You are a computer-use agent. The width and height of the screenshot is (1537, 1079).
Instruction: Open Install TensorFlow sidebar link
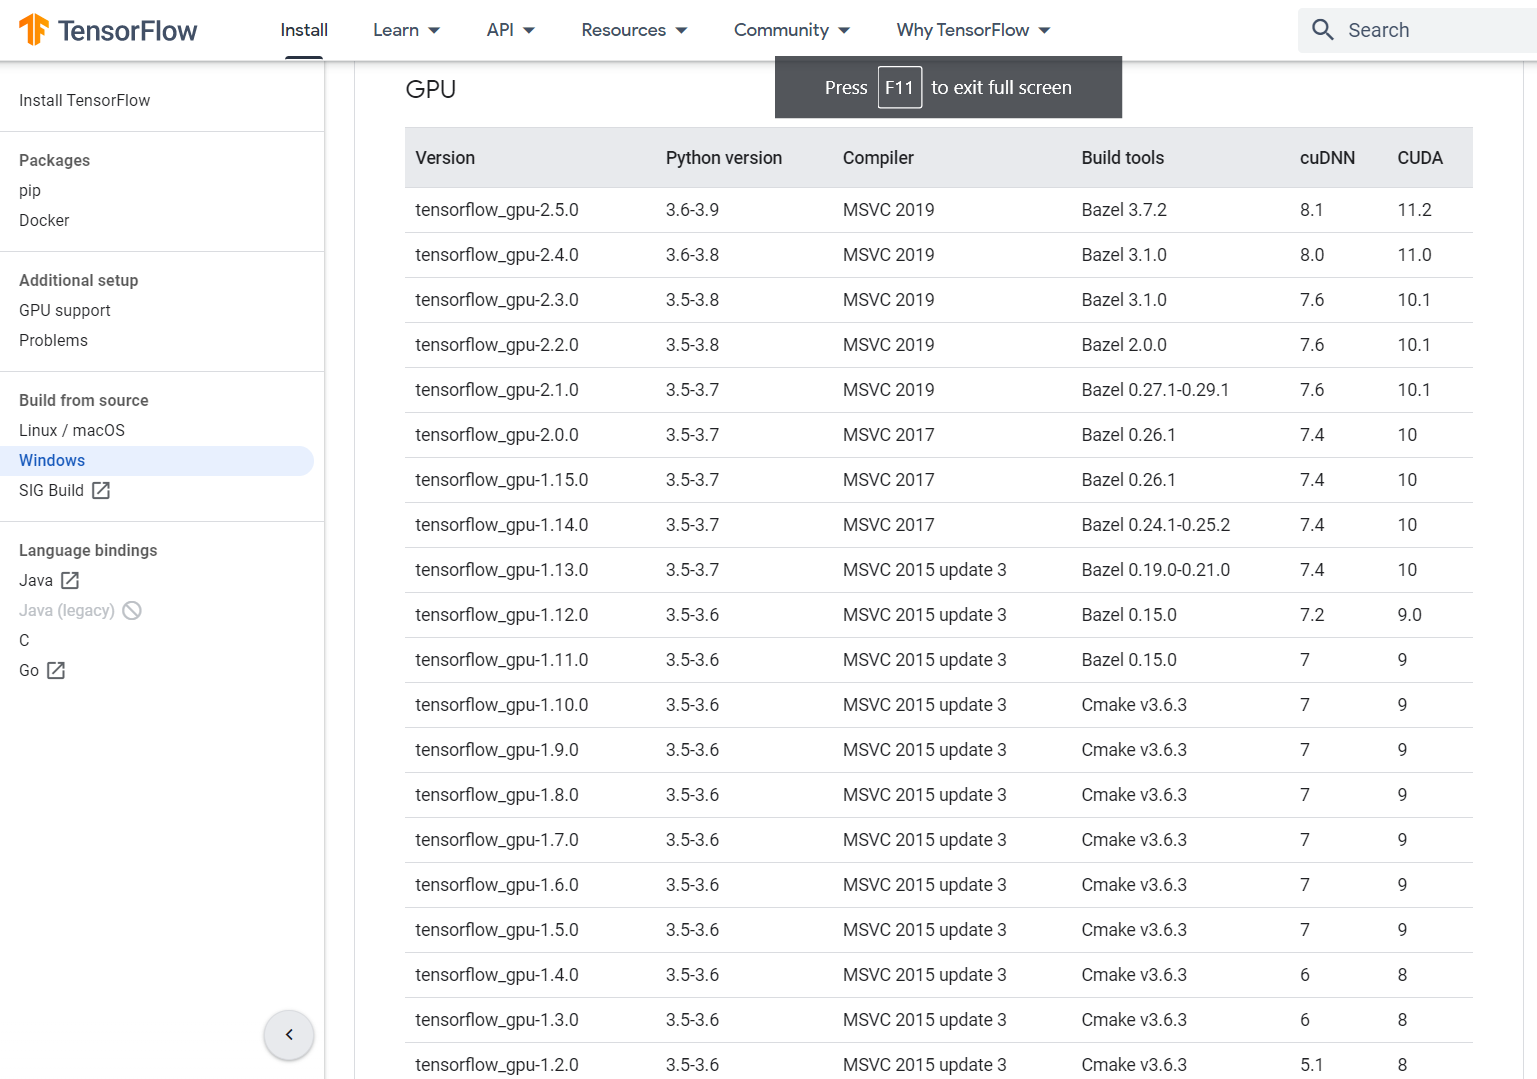point(85,100)
